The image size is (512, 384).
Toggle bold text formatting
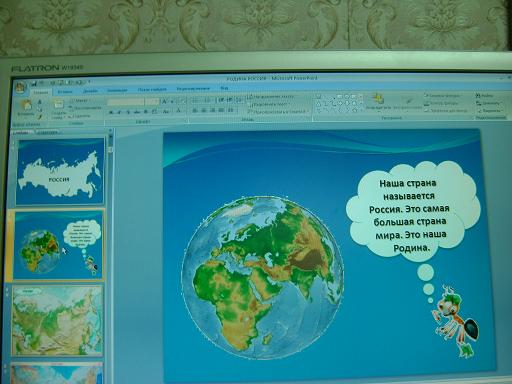click(111, 112)
